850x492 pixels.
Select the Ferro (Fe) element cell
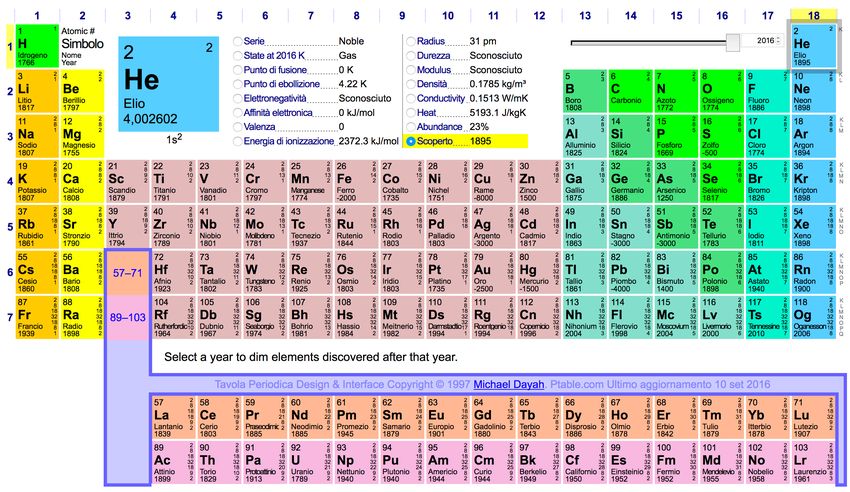point(356,182)
